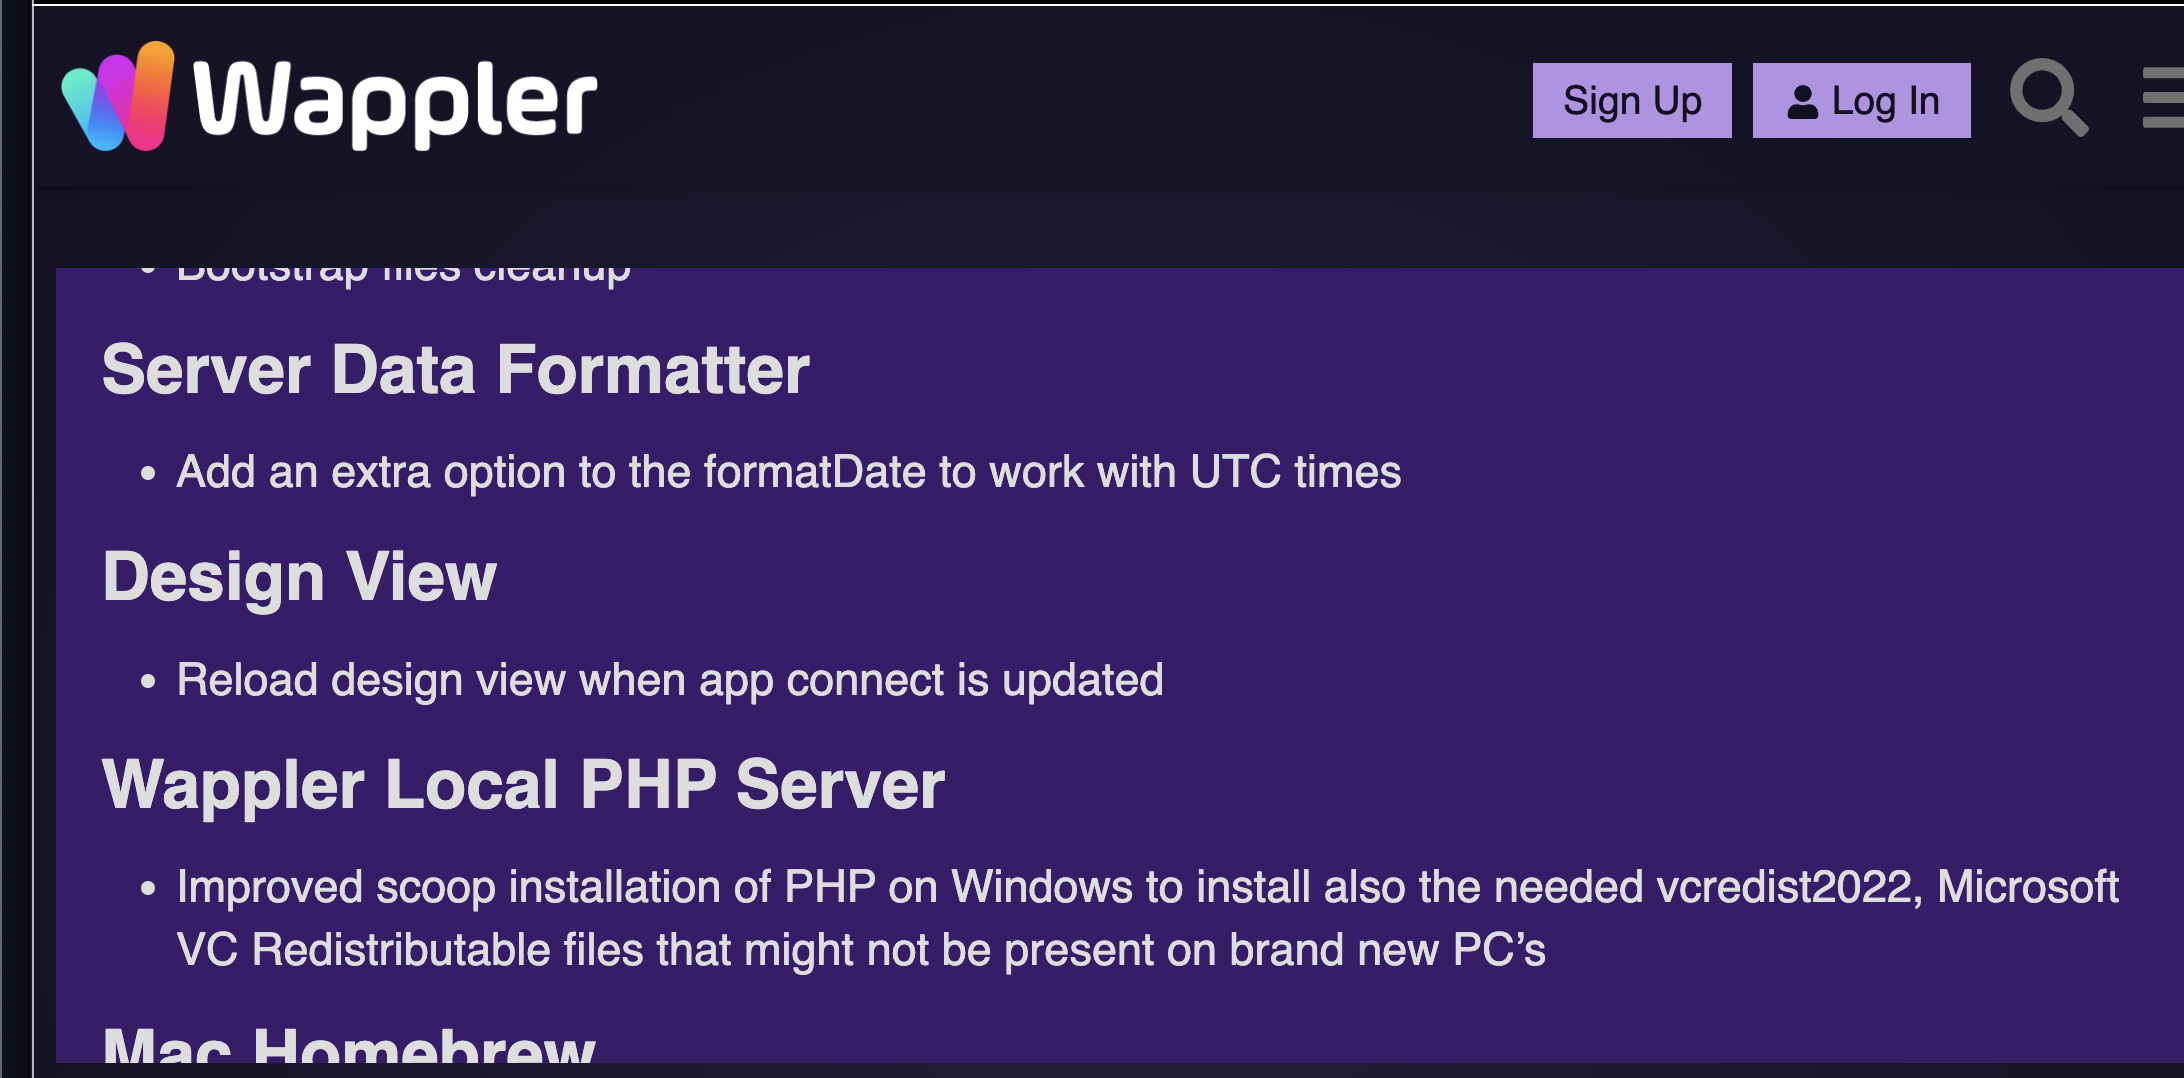Click the bullet before Reload design view
This screenshot has height=1078, width=2184.
148,681
